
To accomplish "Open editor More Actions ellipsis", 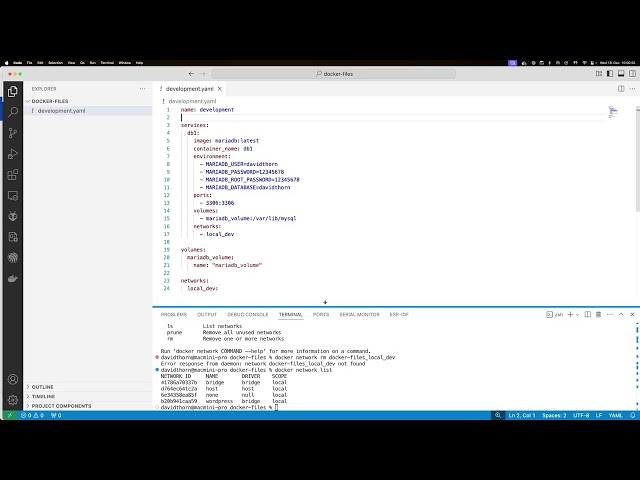I will (632, 89).
